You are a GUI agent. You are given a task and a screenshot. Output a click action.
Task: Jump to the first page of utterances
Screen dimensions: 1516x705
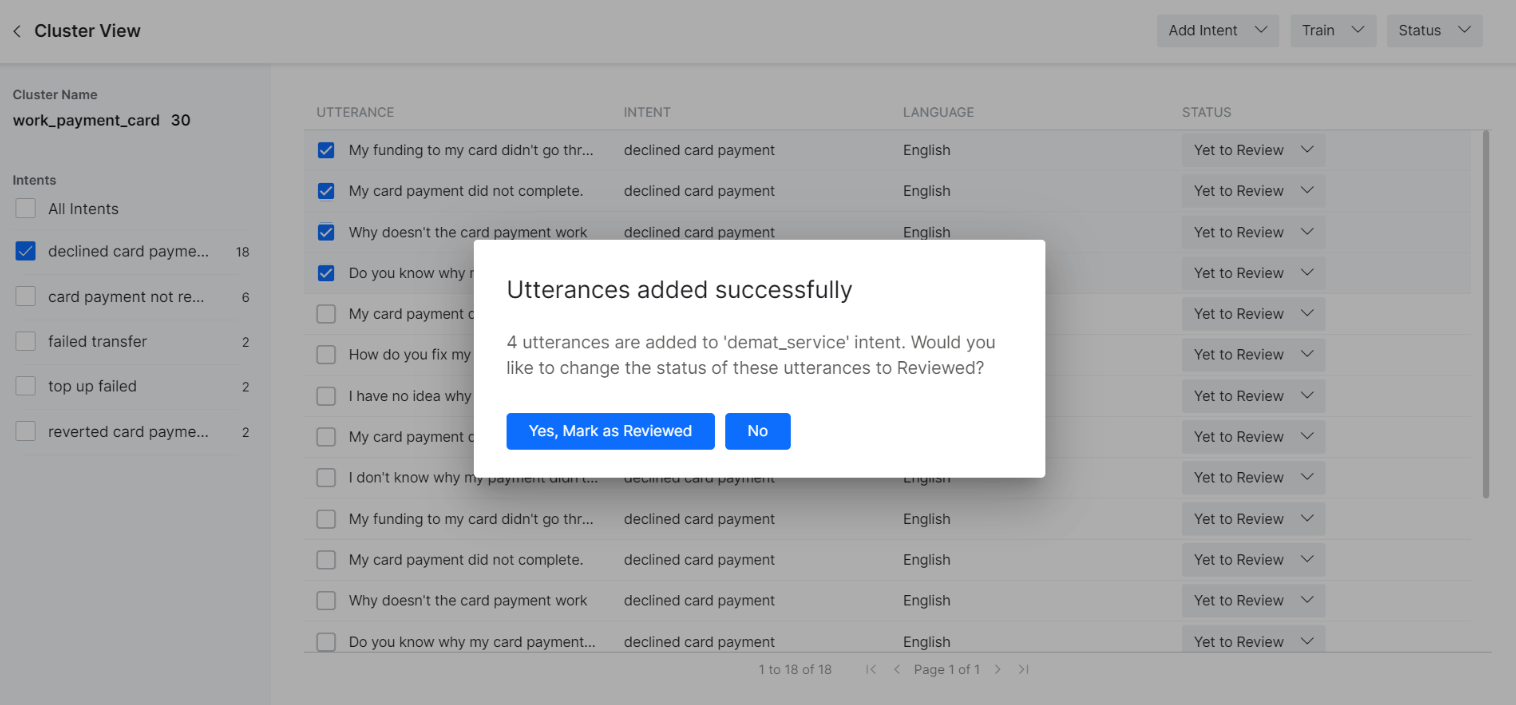[871, 669]
